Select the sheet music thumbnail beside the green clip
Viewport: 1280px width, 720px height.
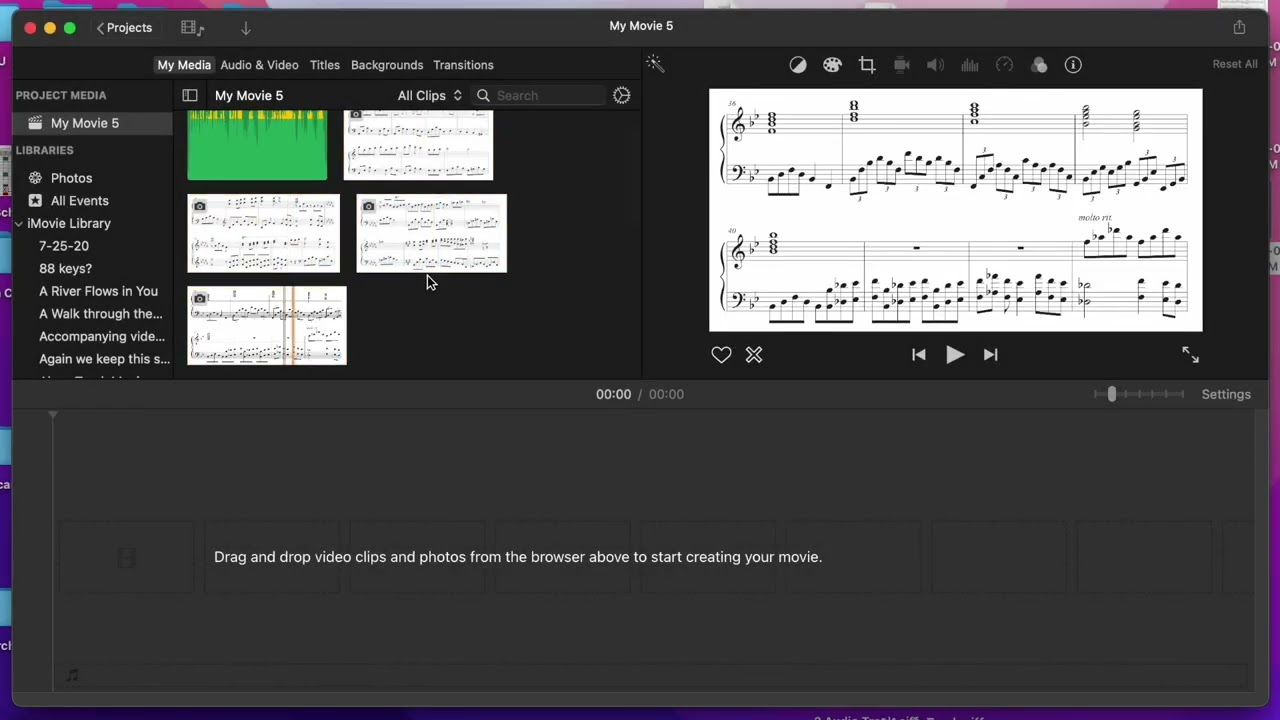click(x=418, y=145)
